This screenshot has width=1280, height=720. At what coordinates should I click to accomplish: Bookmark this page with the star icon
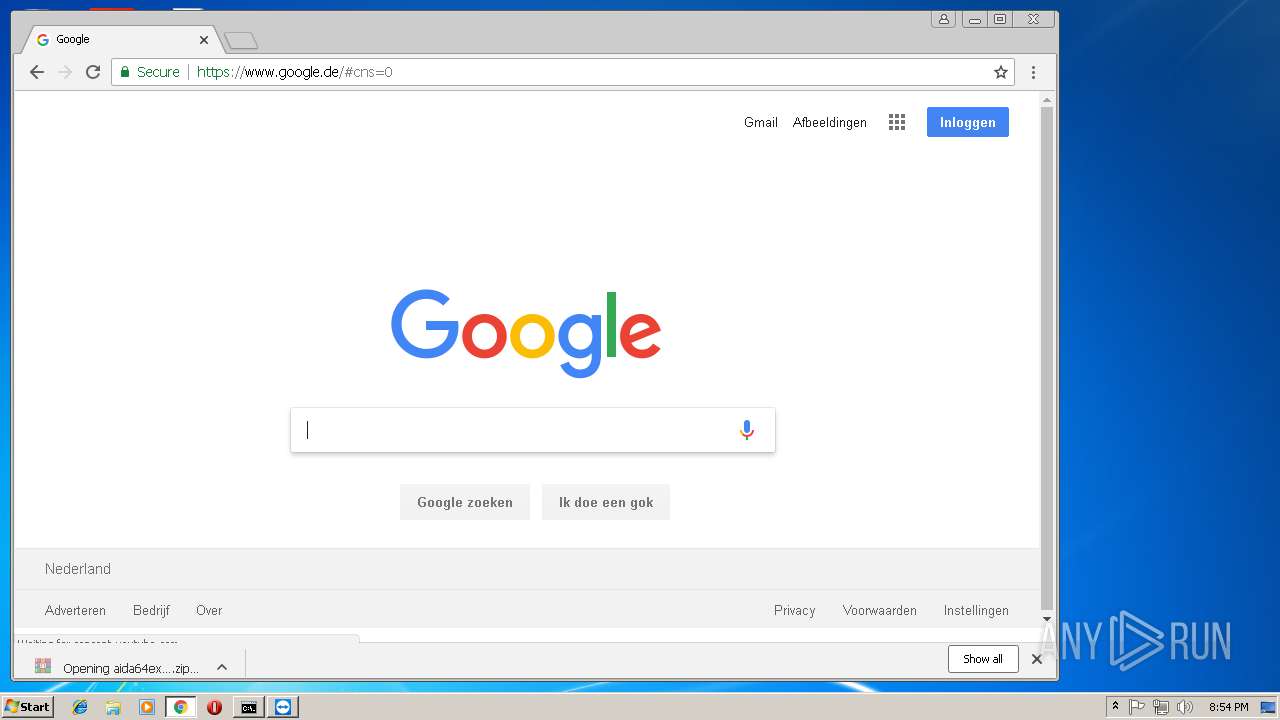click(x=1000, y=72)
